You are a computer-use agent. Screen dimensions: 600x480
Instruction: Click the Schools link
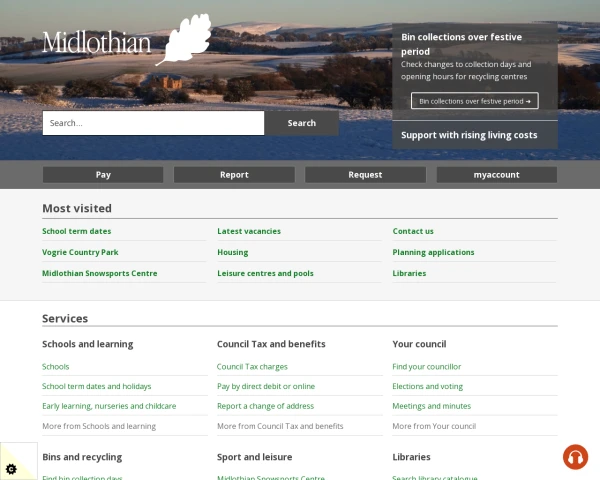[55, 367]
